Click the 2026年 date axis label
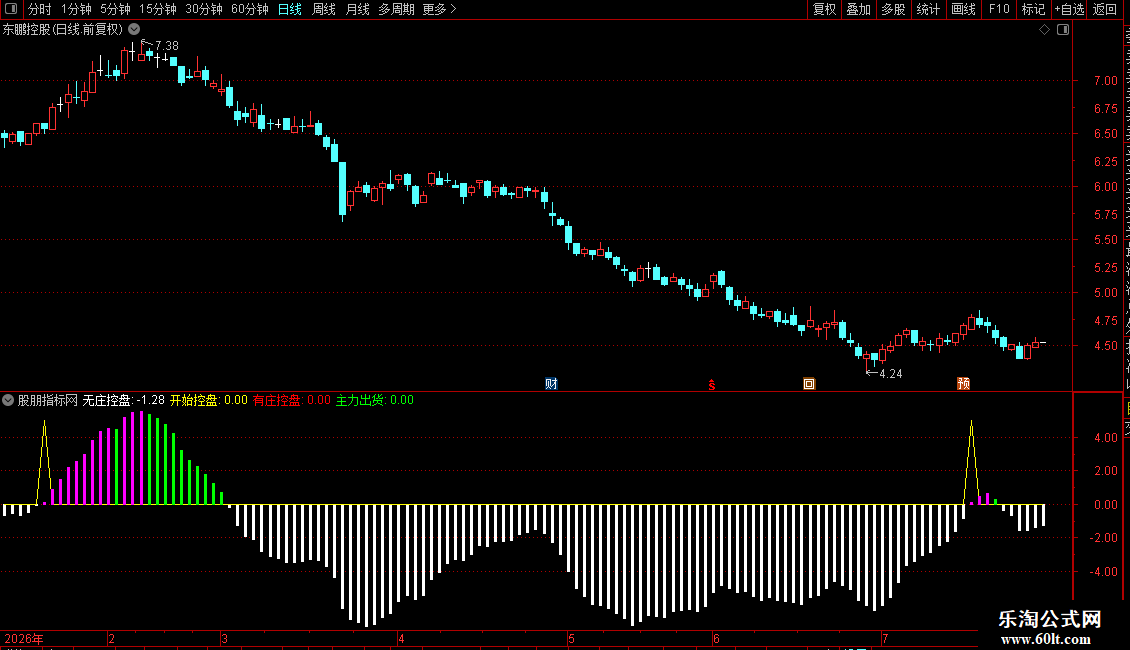The image size is (1130, 650). 24,638
